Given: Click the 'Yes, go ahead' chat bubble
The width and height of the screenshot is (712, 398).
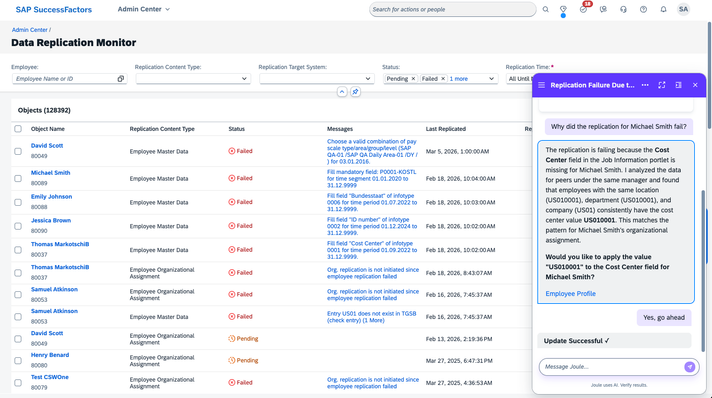Looking at the screenshot, I should click(664, 318).
